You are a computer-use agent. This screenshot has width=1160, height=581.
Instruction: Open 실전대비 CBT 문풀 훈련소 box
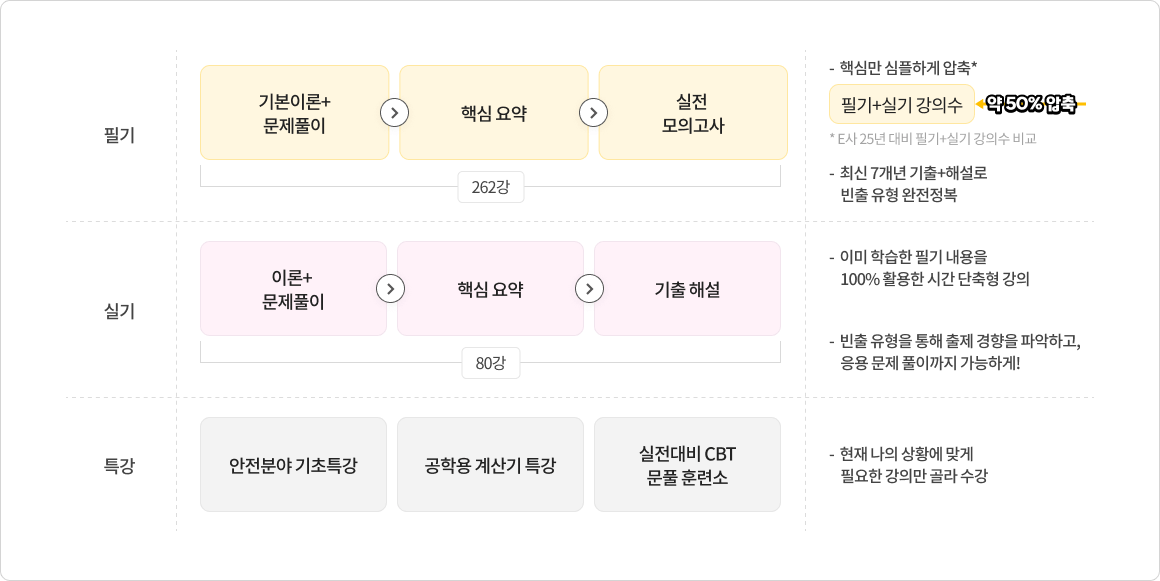pyautogui.click(x=687, y=465)
